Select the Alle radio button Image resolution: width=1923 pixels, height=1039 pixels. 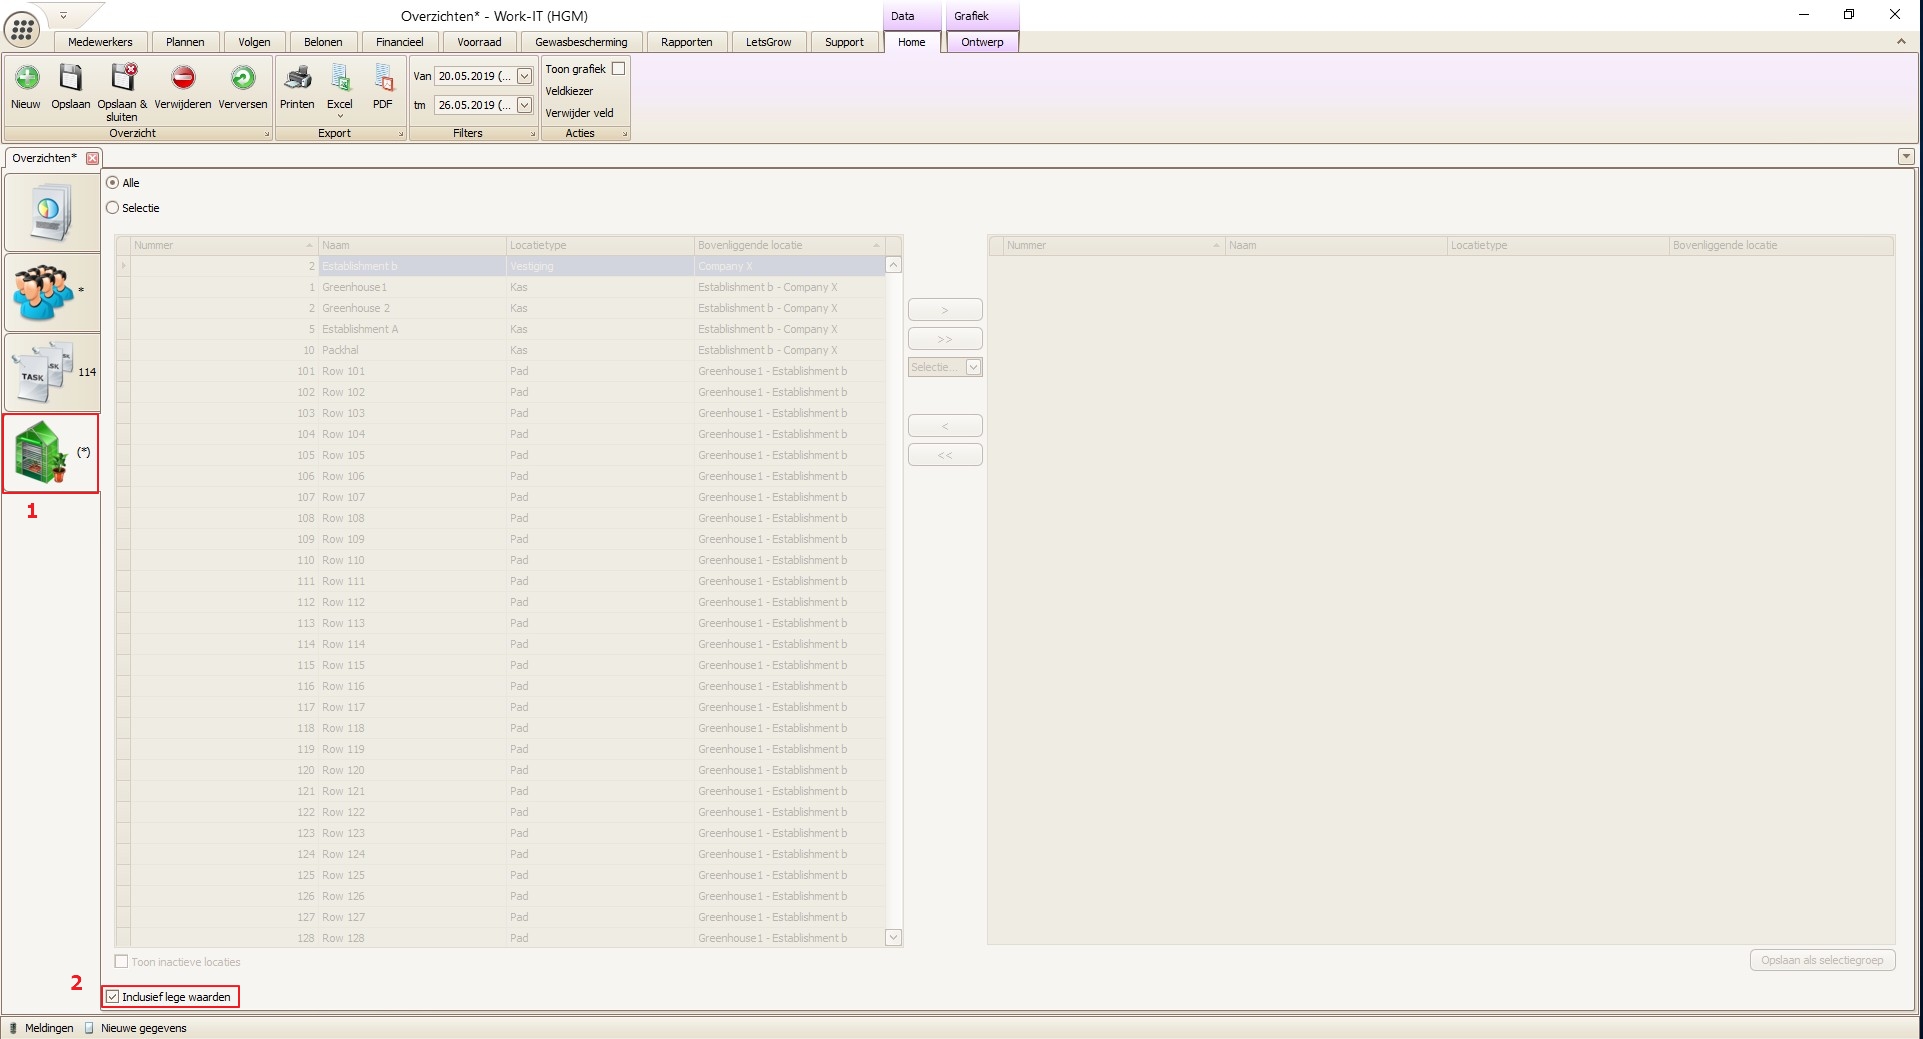click(113, 183)
